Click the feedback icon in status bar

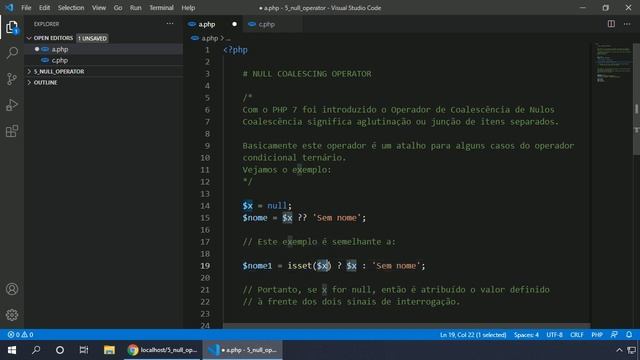click(x=614, y=335)
